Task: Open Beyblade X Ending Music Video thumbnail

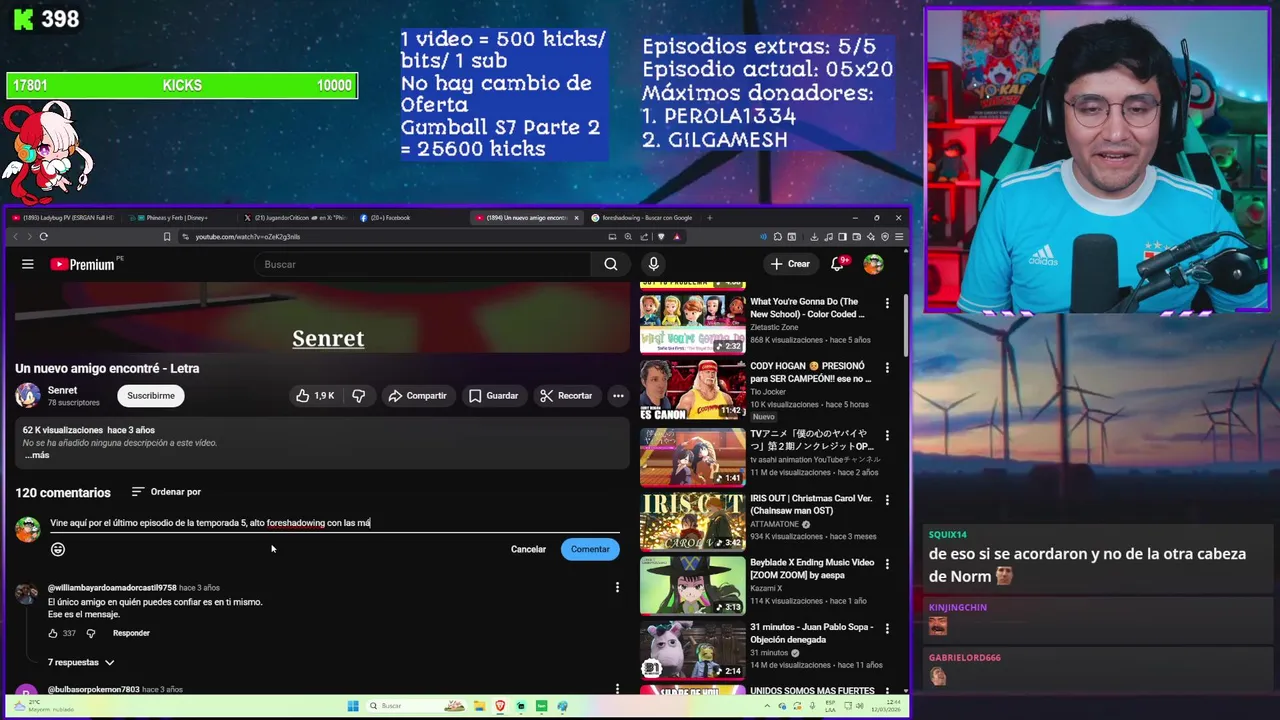Action: click(x=692, y=586)
